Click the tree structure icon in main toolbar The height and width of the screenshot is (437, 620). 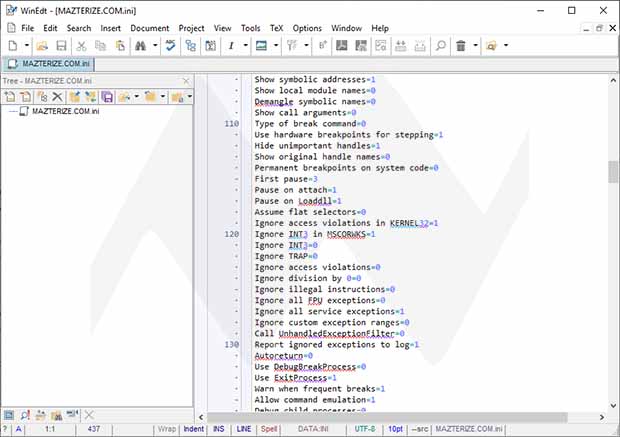(191, 45)
